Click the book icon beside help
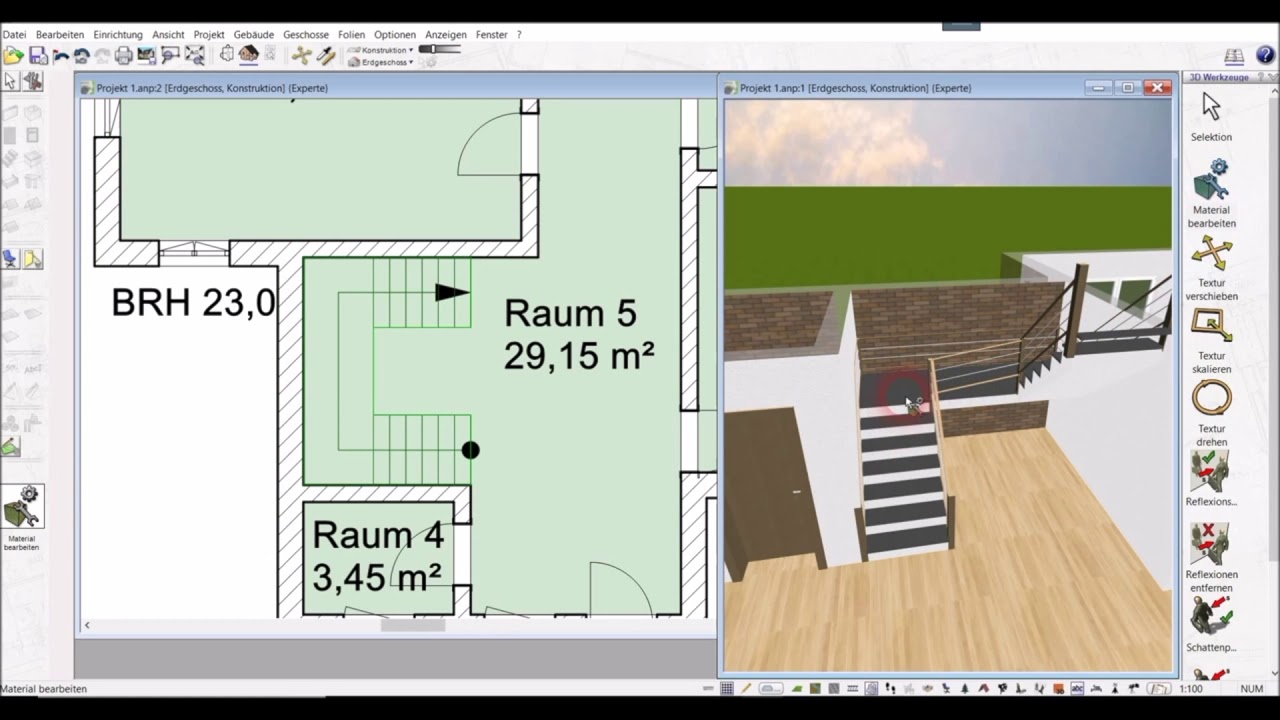Screen dimensions: 1280x720 (x=1234, y=56)
